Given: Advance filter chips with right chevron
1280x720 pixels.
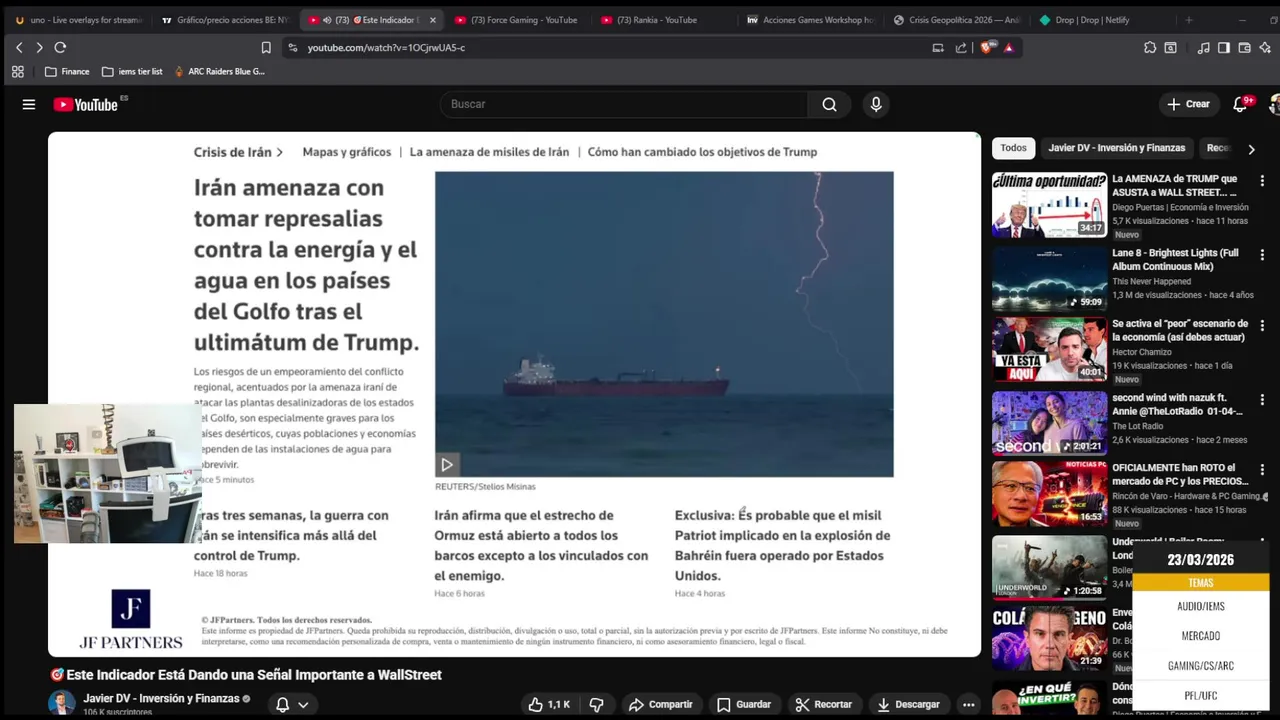Looking at the screenshot, I should click(x=1251, y=149).
